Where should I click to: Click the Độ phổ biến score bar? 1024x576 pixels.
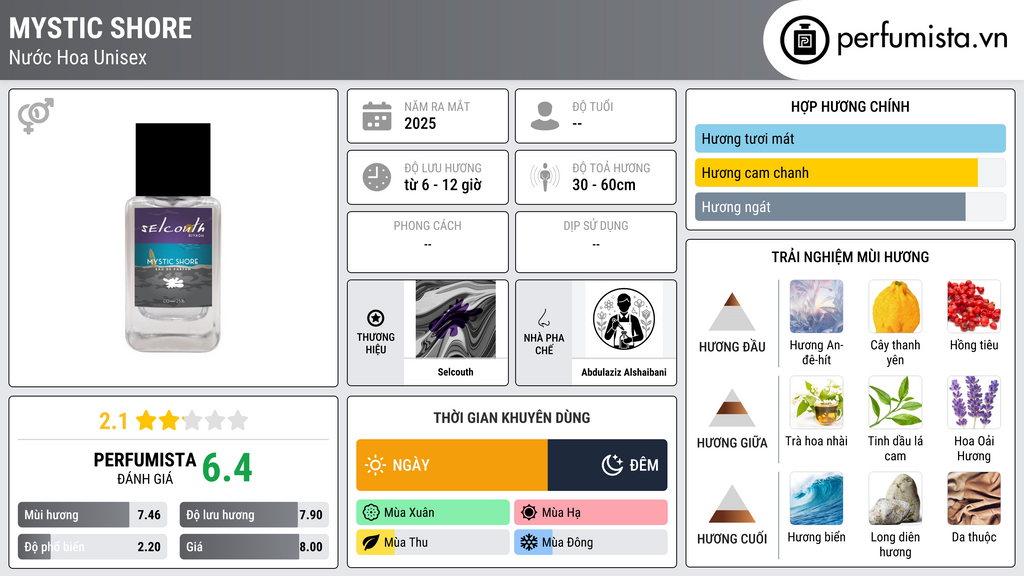click(x=92, y=547)
